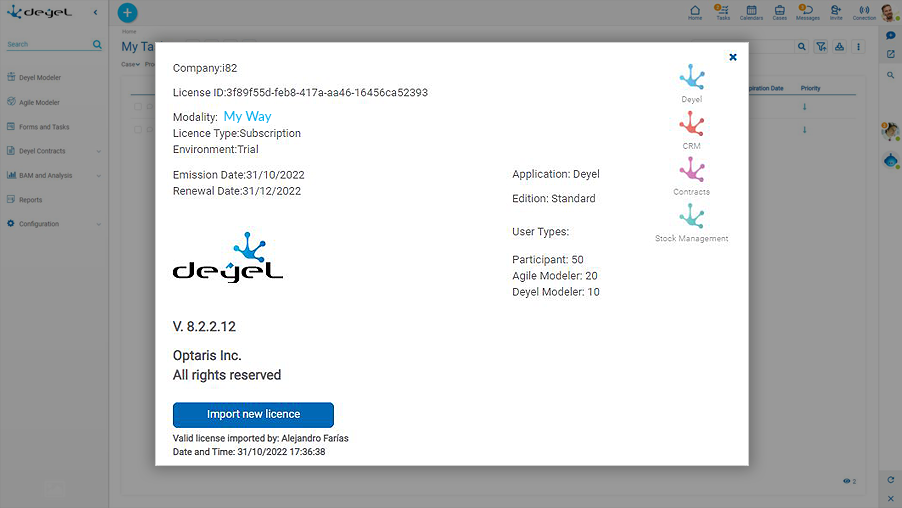Open the user profile avatar

[x=889, y=12]
